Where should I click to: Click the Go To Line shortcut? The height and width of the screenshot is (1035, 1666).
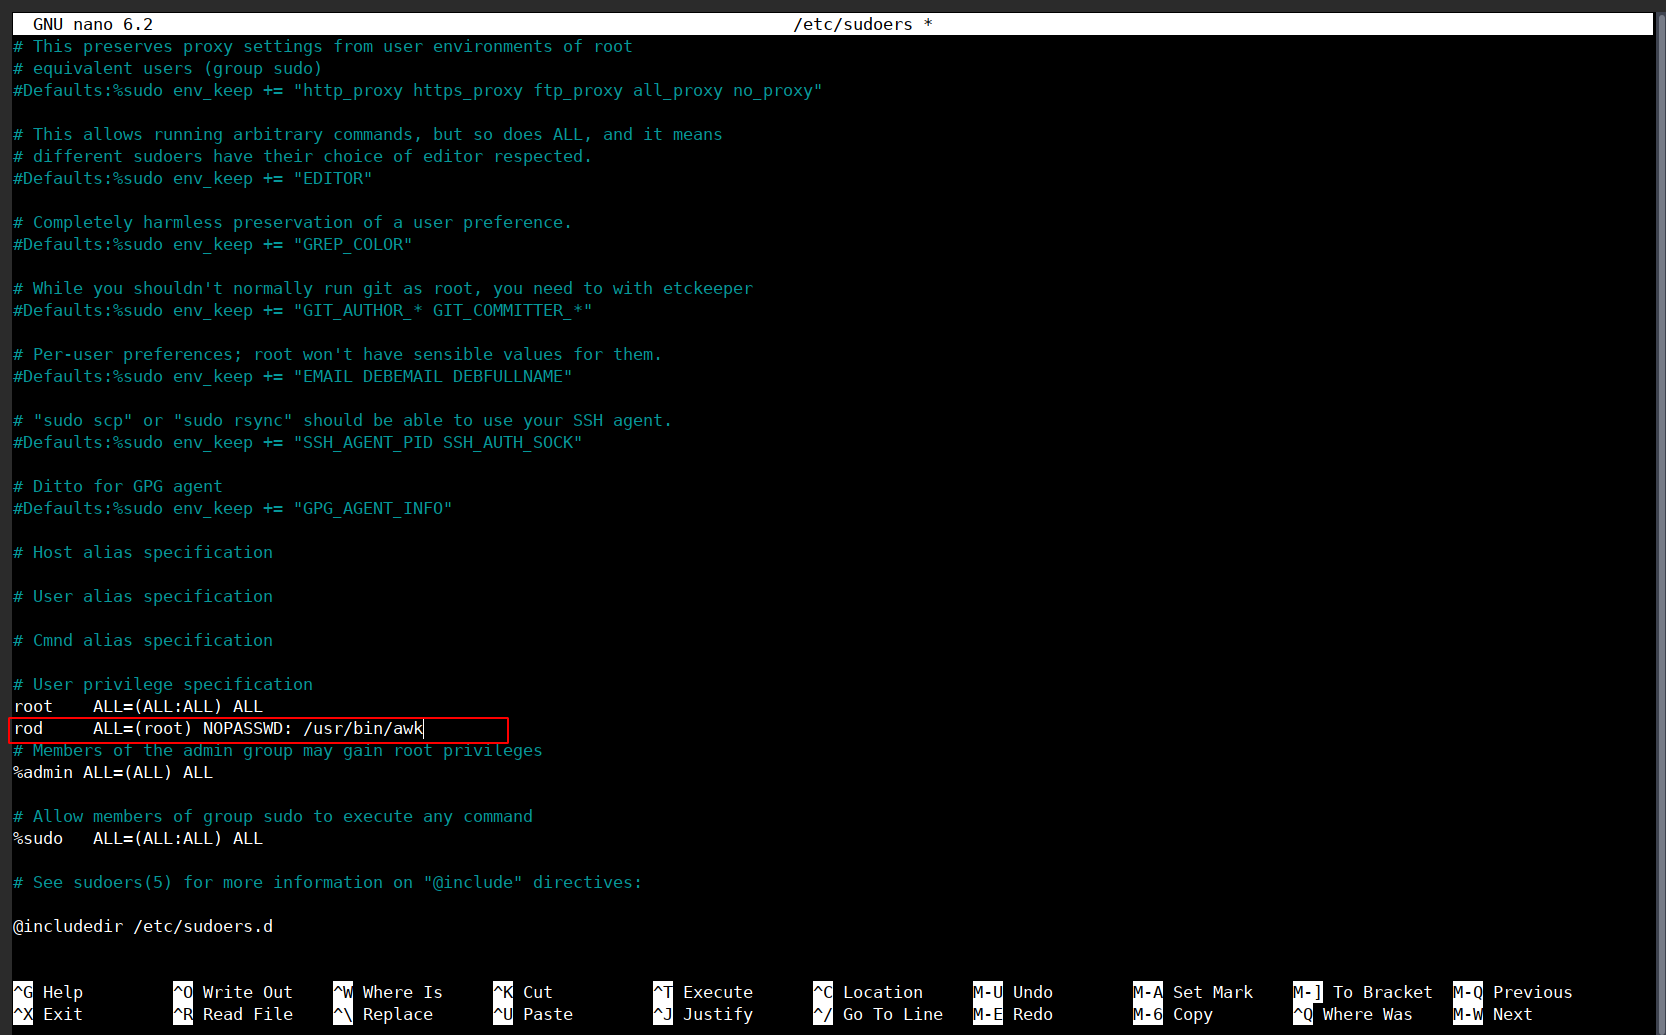(892, 1014)
